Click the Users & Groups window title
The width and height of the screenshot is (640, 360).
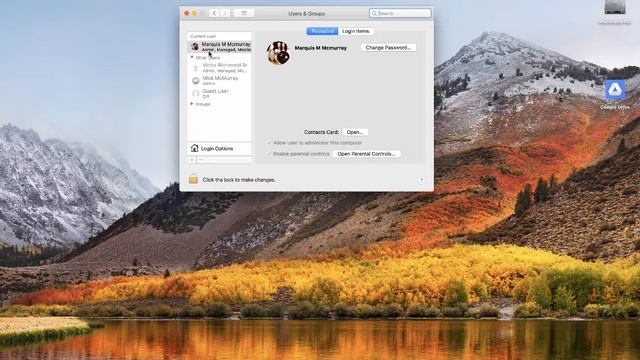(306, 13)
